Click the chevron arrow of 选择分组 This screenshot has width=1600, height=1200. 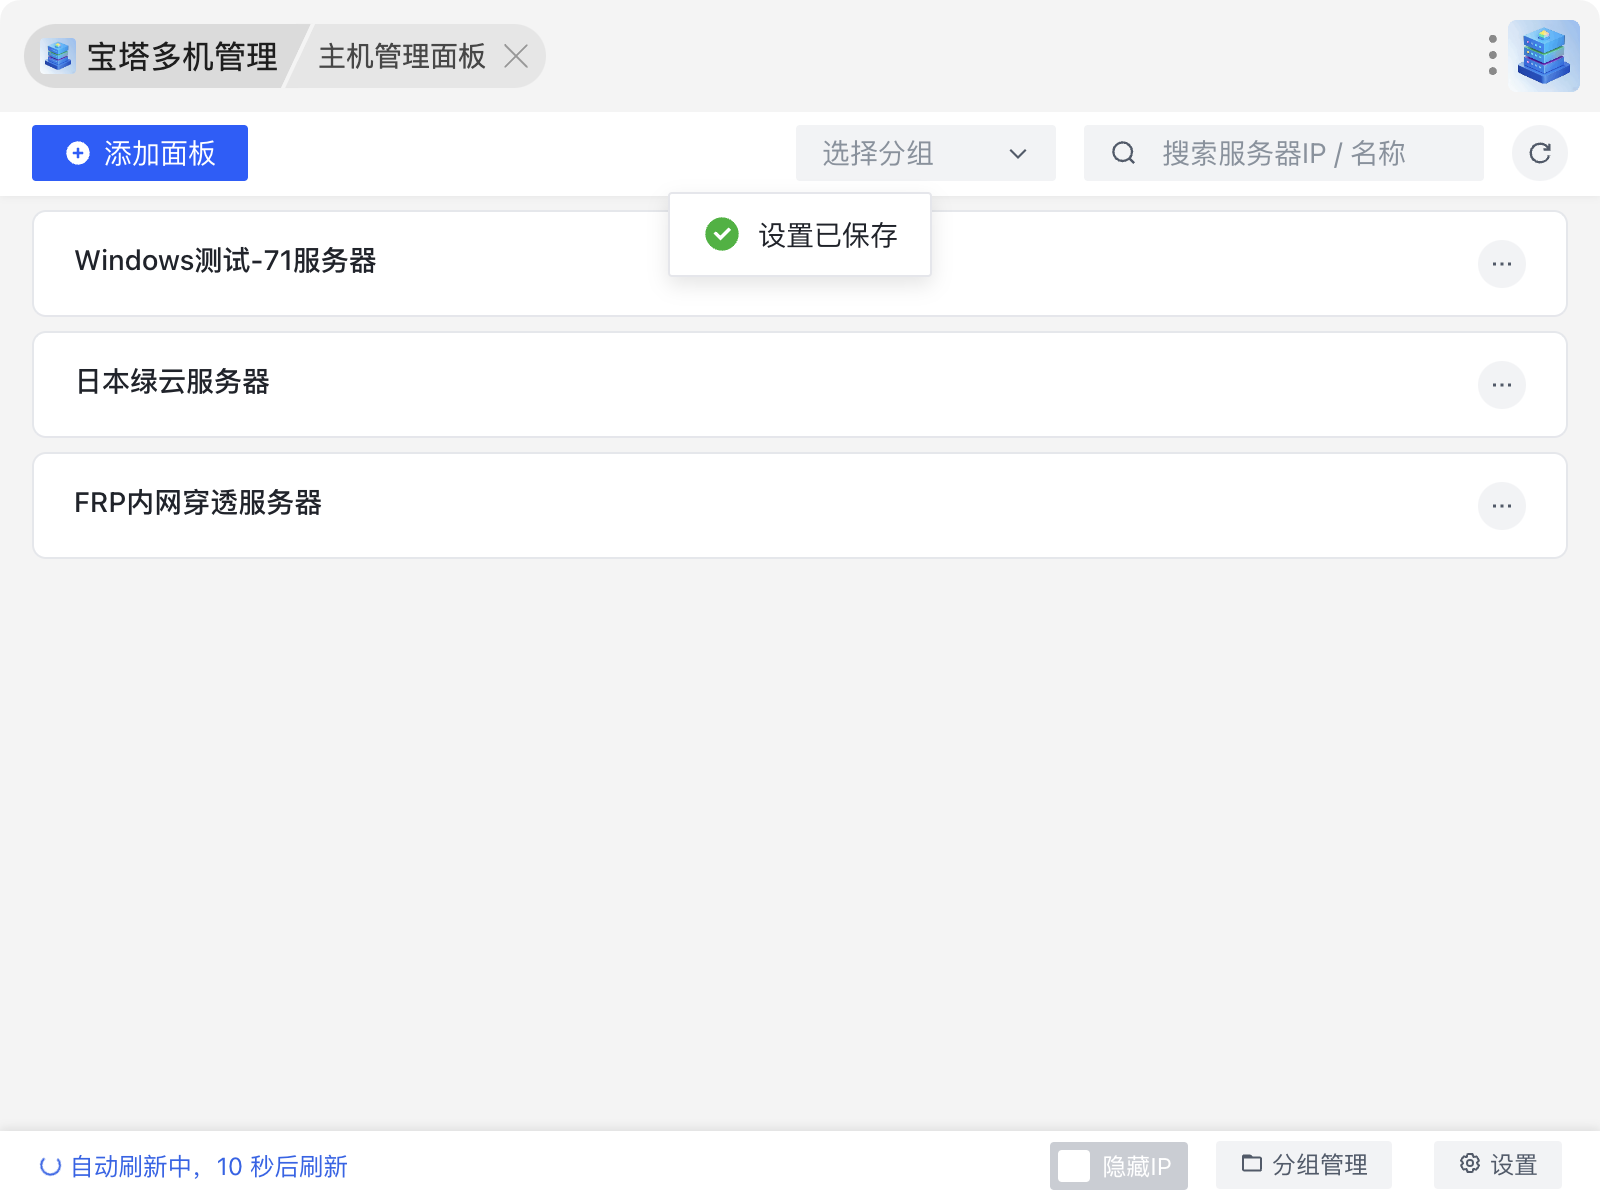click(1018, 154)
